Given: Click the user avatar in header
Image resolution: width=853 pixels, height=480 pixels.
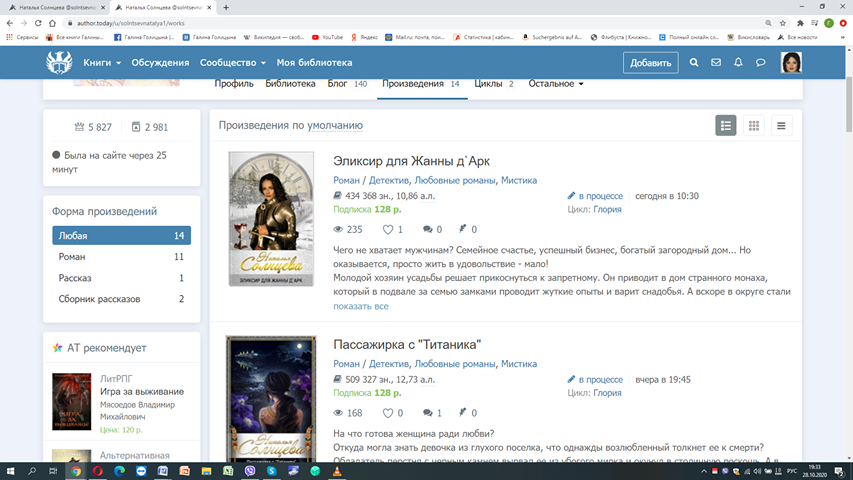Looking at the screenshot, I should tap(792, 63).
